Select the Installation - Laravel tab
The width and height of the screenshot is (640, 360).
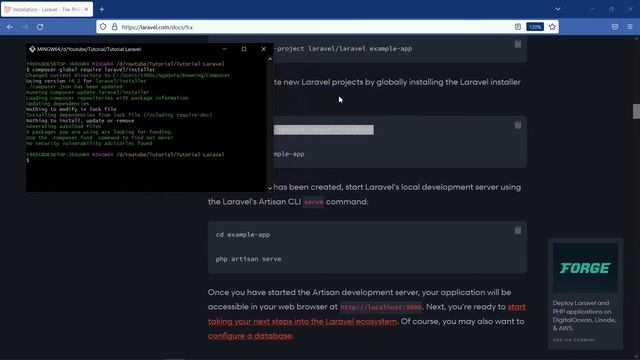click(47, 9)
